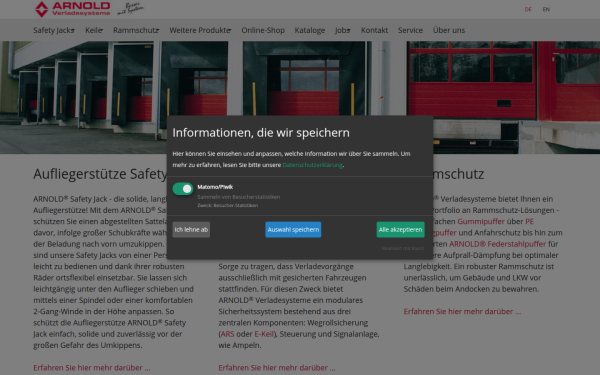Click the Matomo/Piwik label
The width and height of the screenshot is (600, 375).
pos(215,187)
